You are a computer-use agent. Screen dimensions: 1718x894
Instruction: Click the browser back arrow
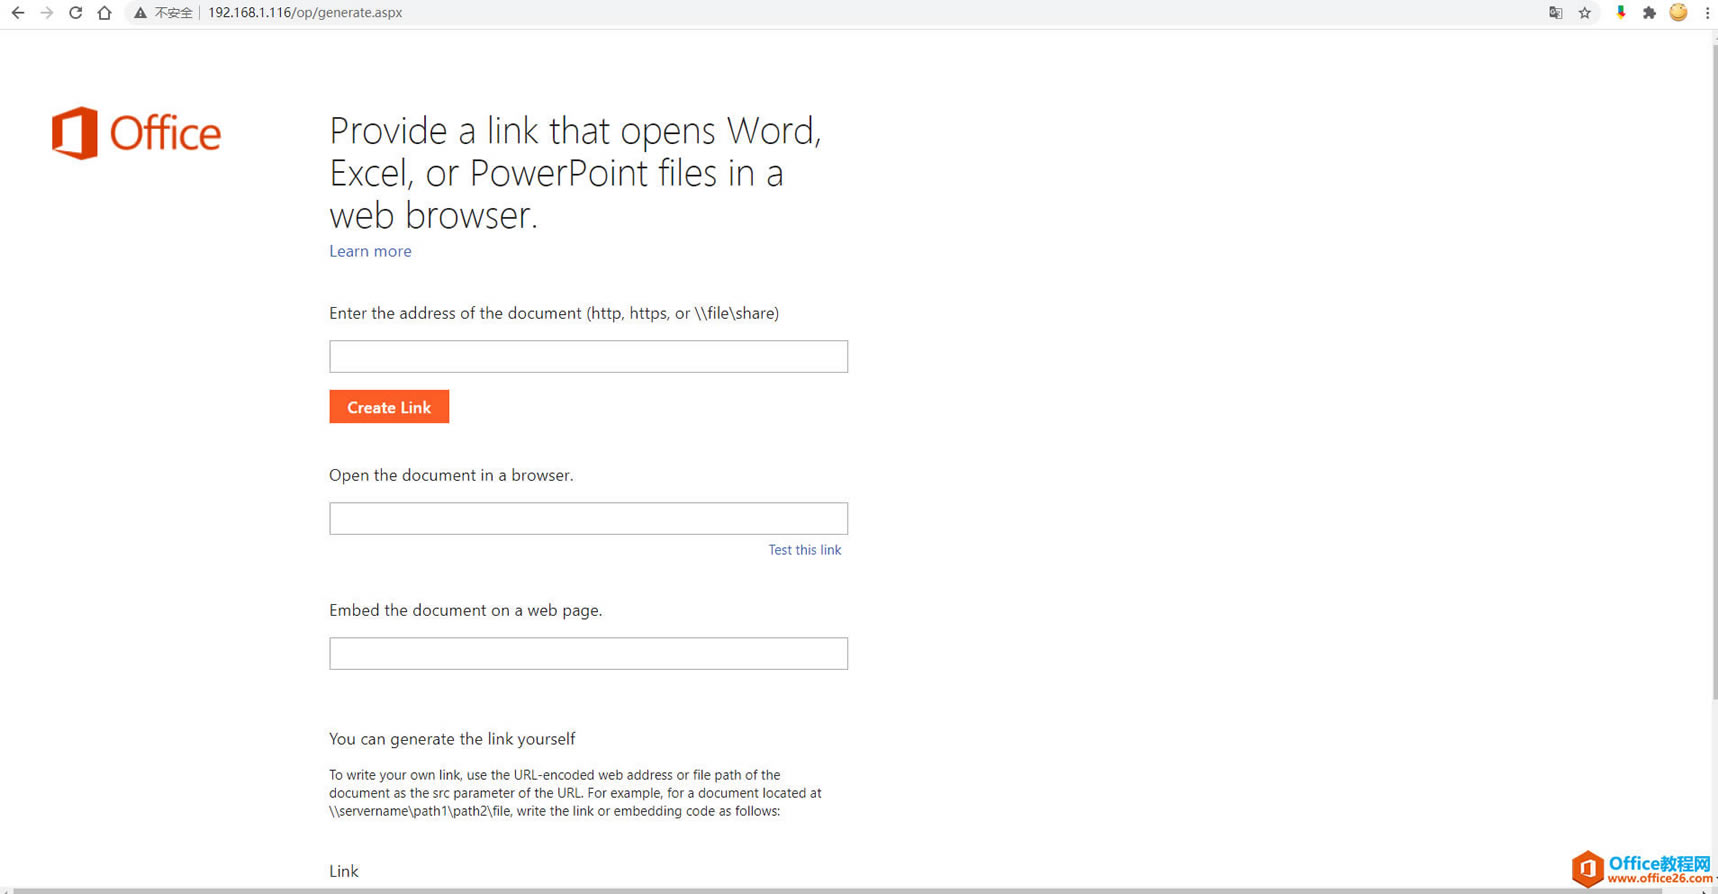[x=17, y=13]
